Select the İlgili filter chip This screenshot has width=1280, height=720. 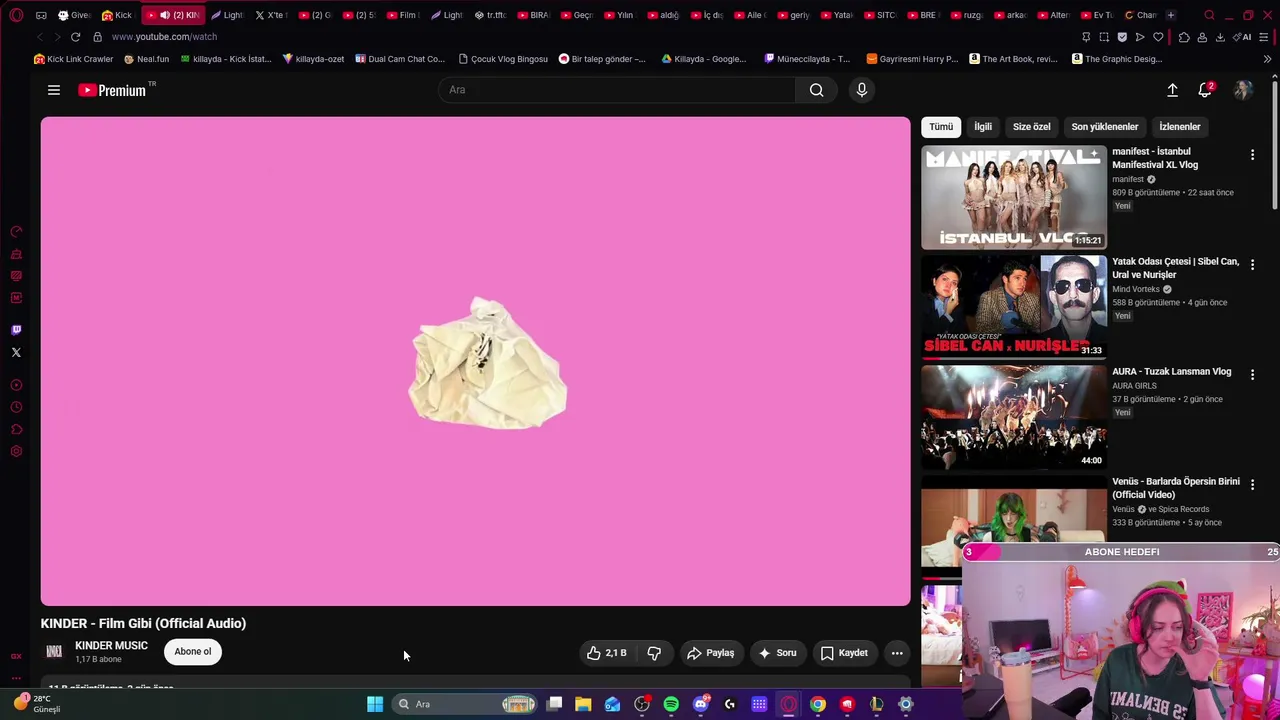(x=983, y=127)
